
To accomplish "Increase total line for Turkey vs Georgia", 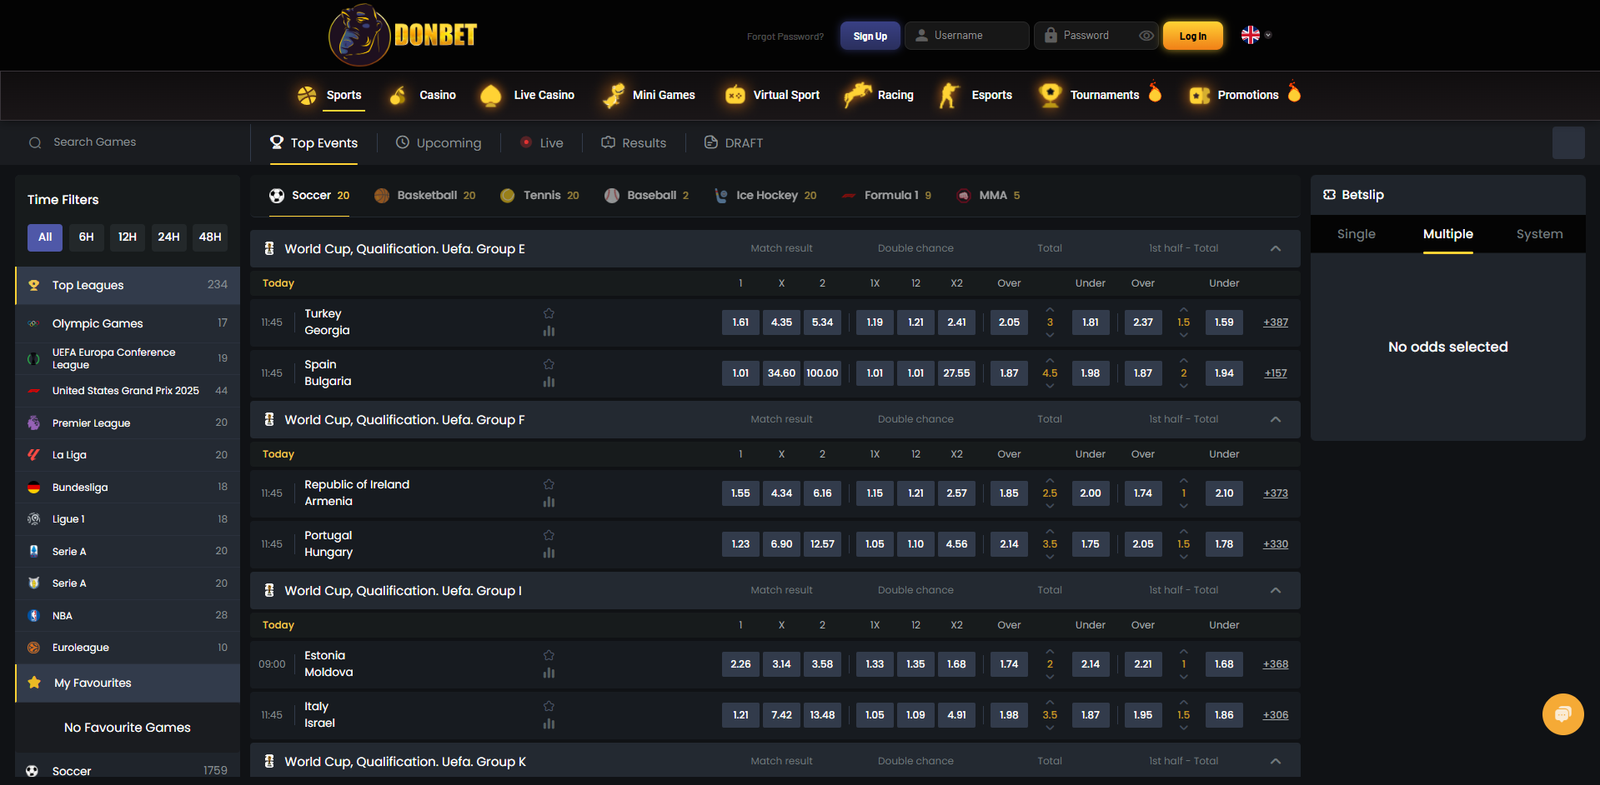I will click(1050, 310).
